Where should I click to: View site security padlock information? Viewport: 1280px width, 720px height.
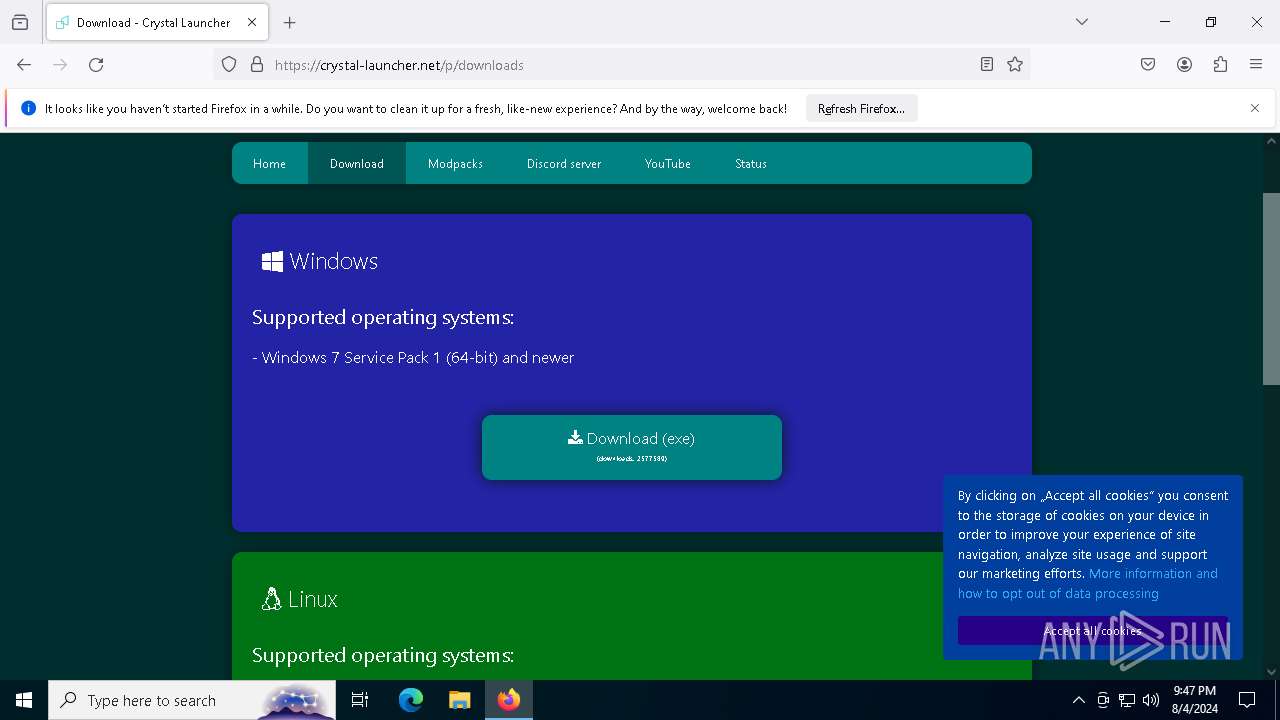tap(257, 65)
